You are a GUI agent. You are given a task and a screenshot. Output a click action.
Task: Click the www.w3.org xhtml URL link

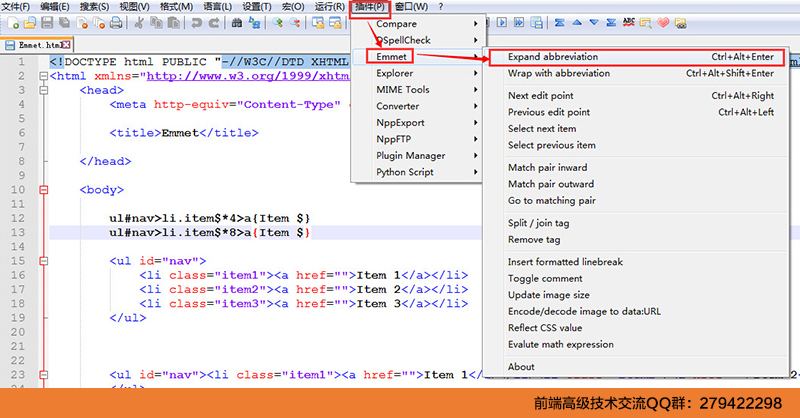(247, 76)
